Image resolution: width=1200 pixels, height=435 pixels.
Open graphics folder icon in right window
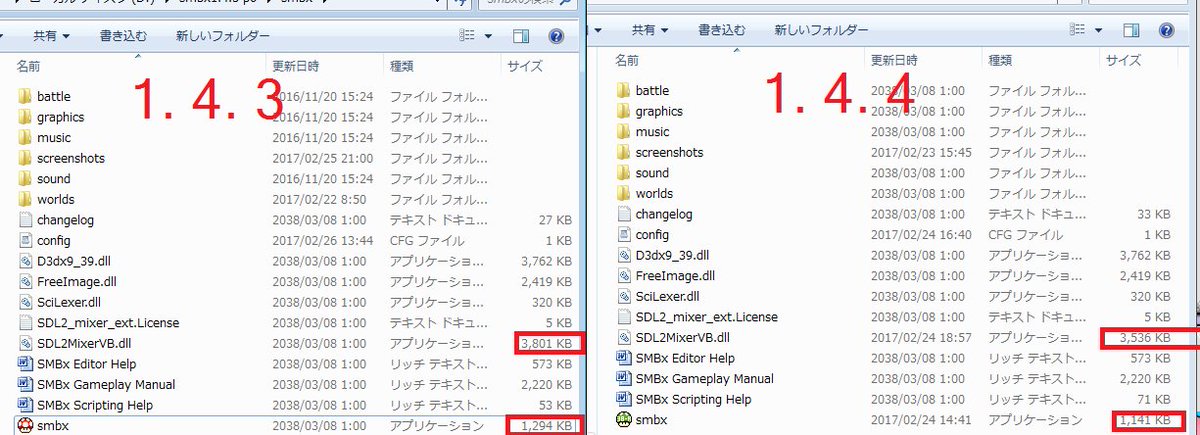[623, 112]
